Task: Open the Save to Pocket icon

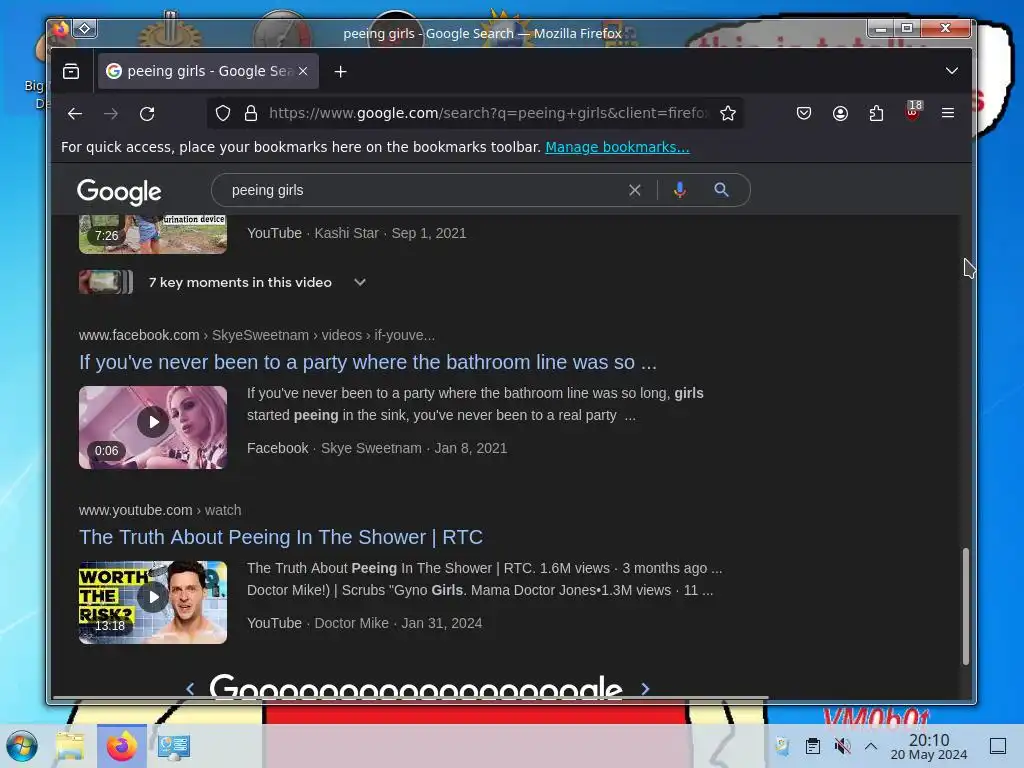Action: click(x=804, y=114)
